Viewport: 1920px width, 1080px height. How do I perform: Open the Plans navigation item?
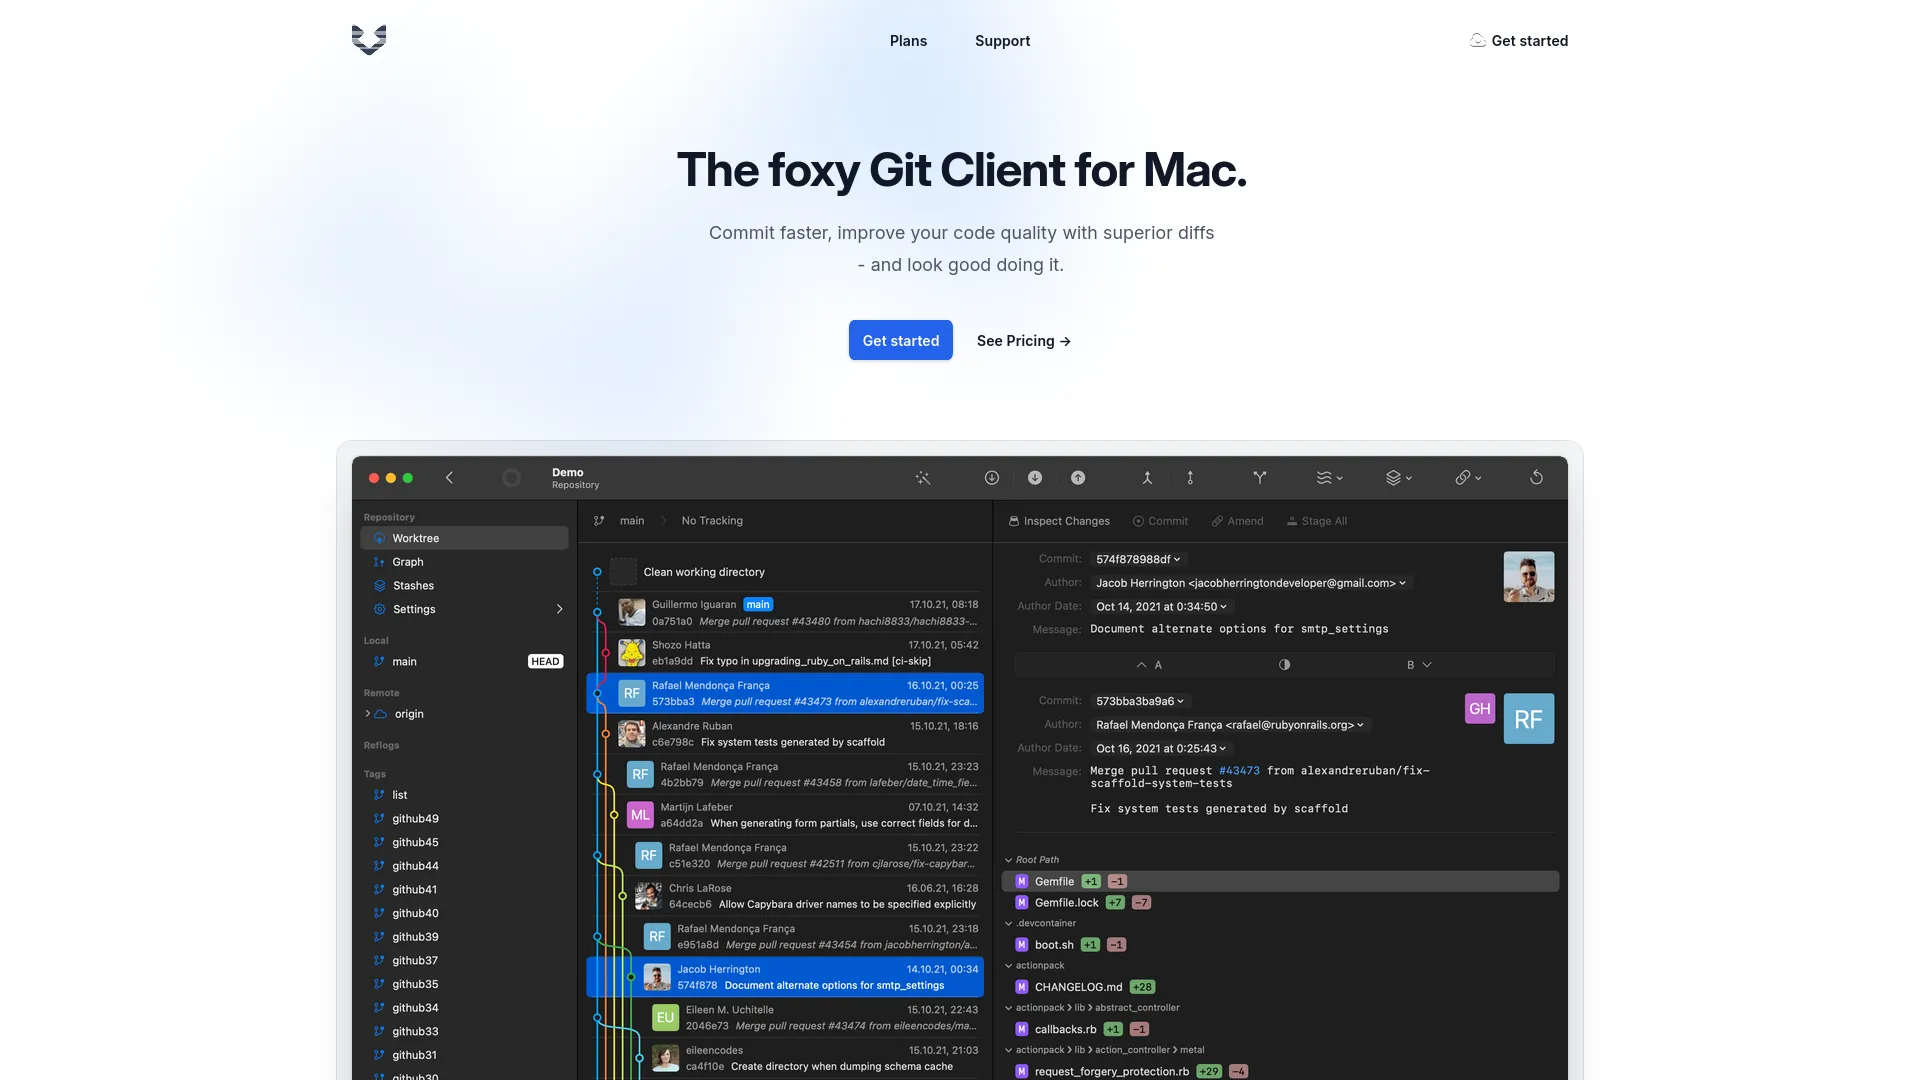click(908, 41)
